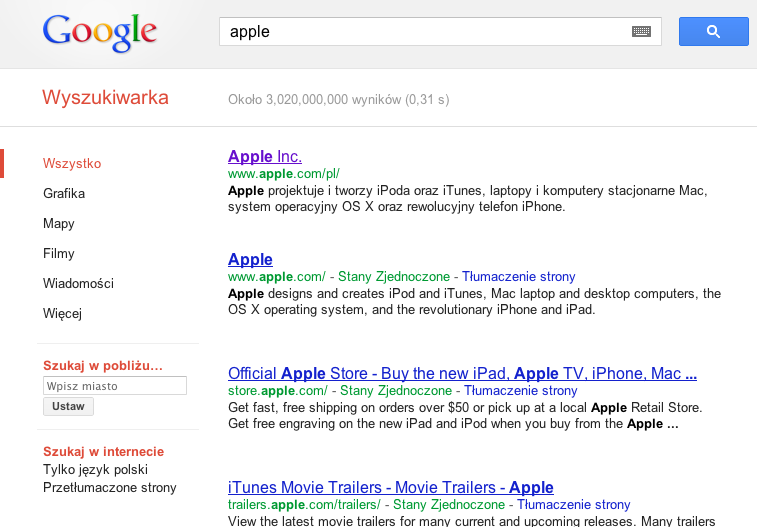This screenshot has width=757, height=527.
Task: Click the blue magnifier search button
Action: (x=714, y=32)
